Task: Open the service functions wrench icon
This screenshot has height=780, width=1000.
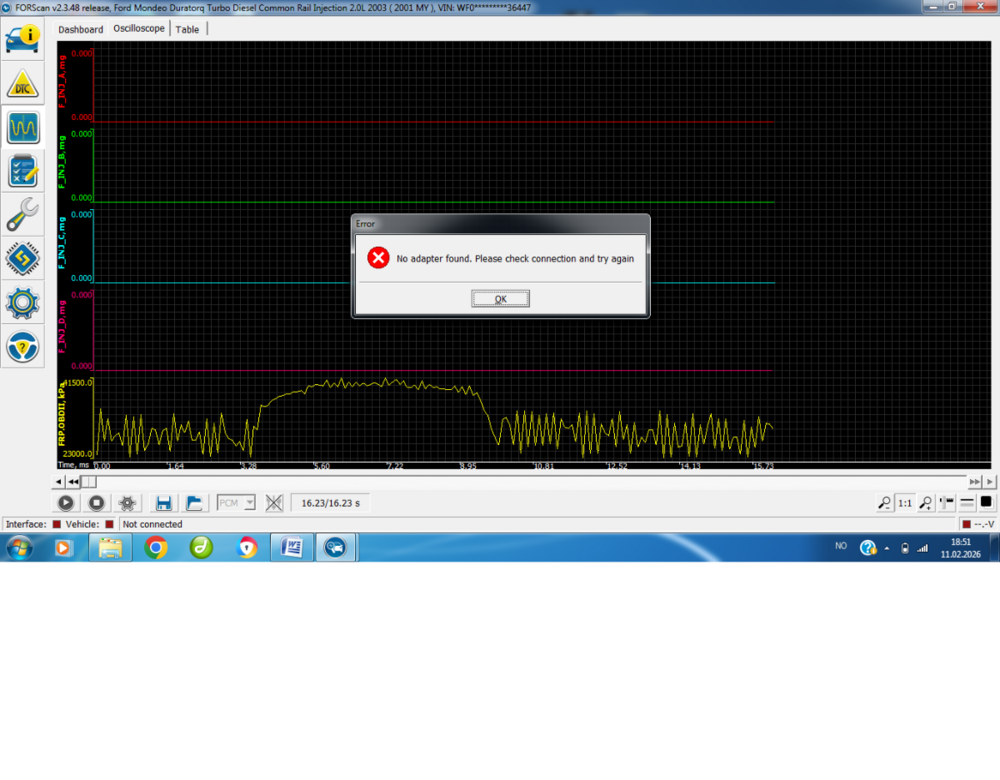Action: pos(22,215)
